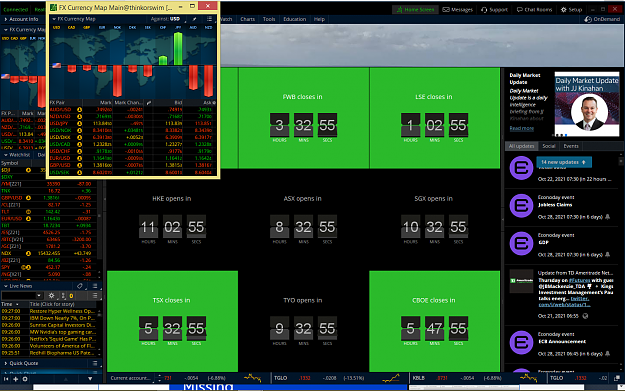Screen dimensions: 625x391
Task: Open the ECB Announcement Econoday event
Action: tap(562, 342)
